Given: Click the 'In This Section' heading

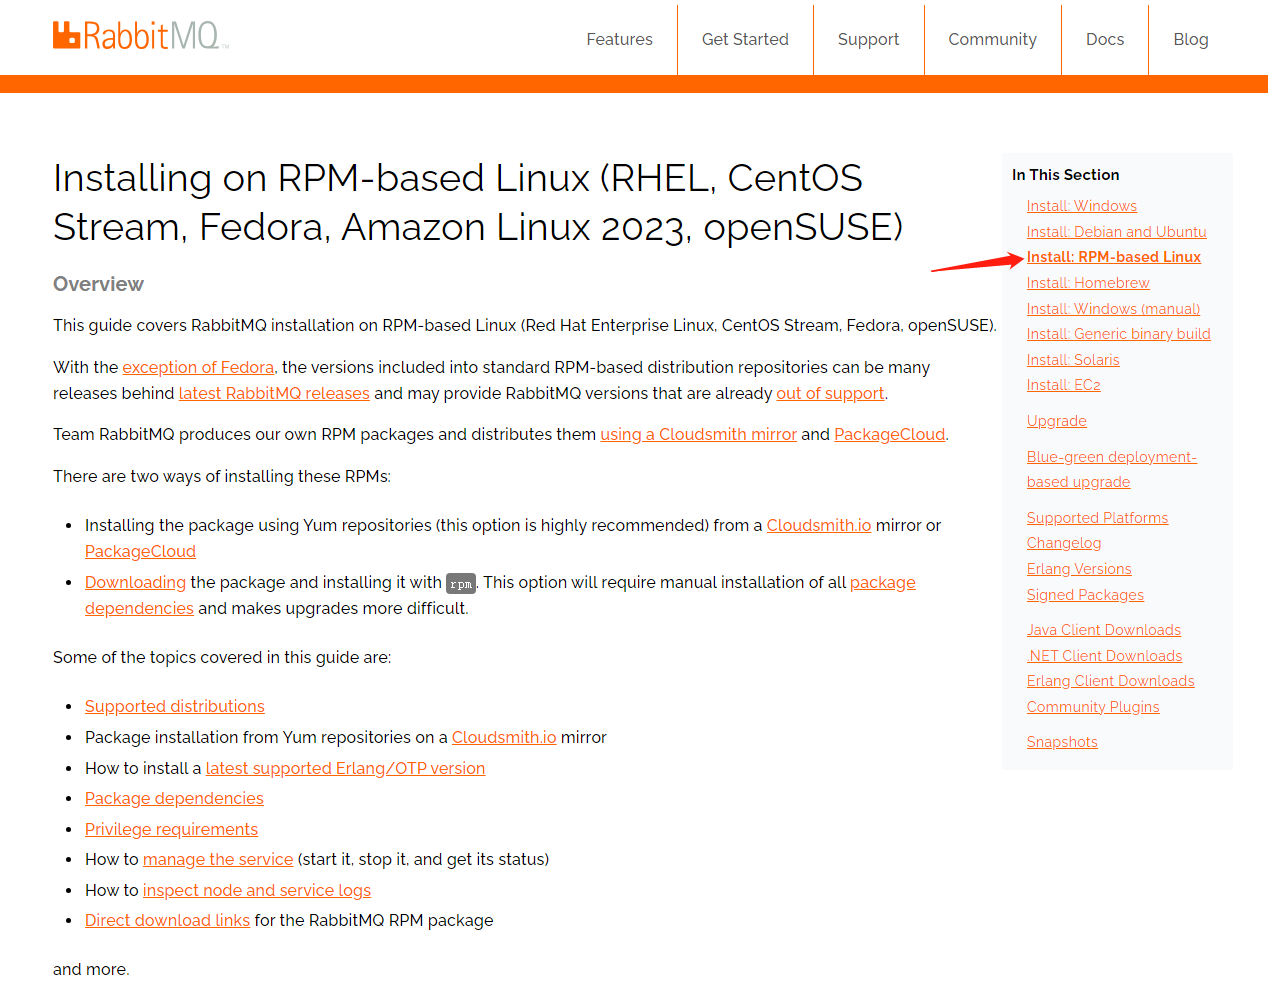Looking at the screenshot, I should click(1065, 175).
